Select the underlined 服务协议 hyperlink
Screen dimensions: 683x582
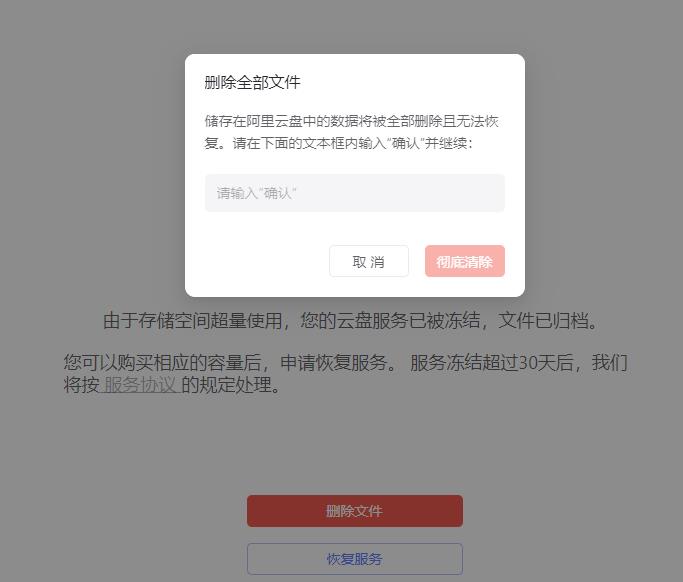coord(139,385)
